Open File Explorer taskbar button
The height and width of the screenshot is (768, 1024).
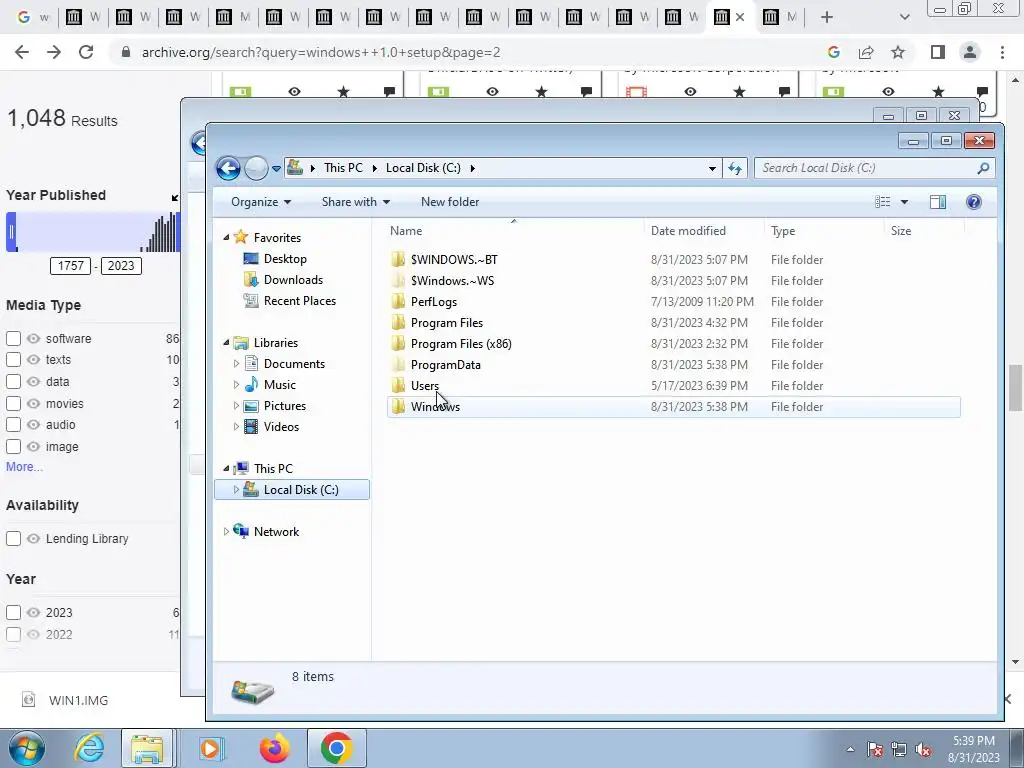(x=148, y=748)
